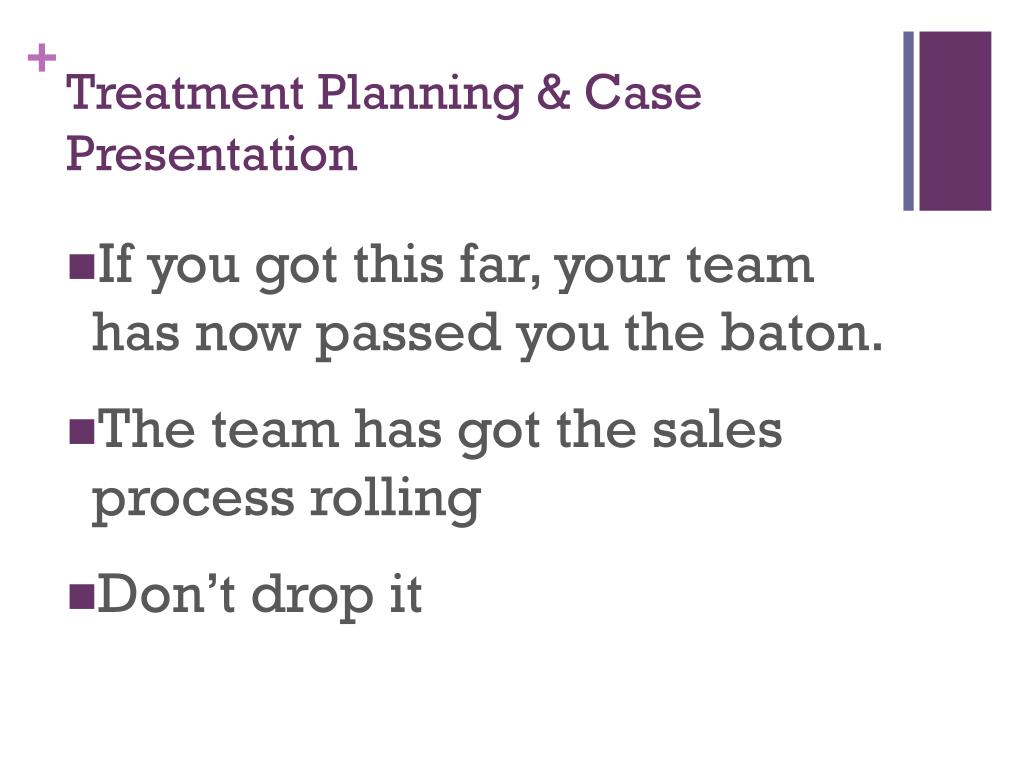This screenshot has height=768, width=1024.
Task: Select the title 'Treatment Planning & Case'
Action: tap(384, 95)
